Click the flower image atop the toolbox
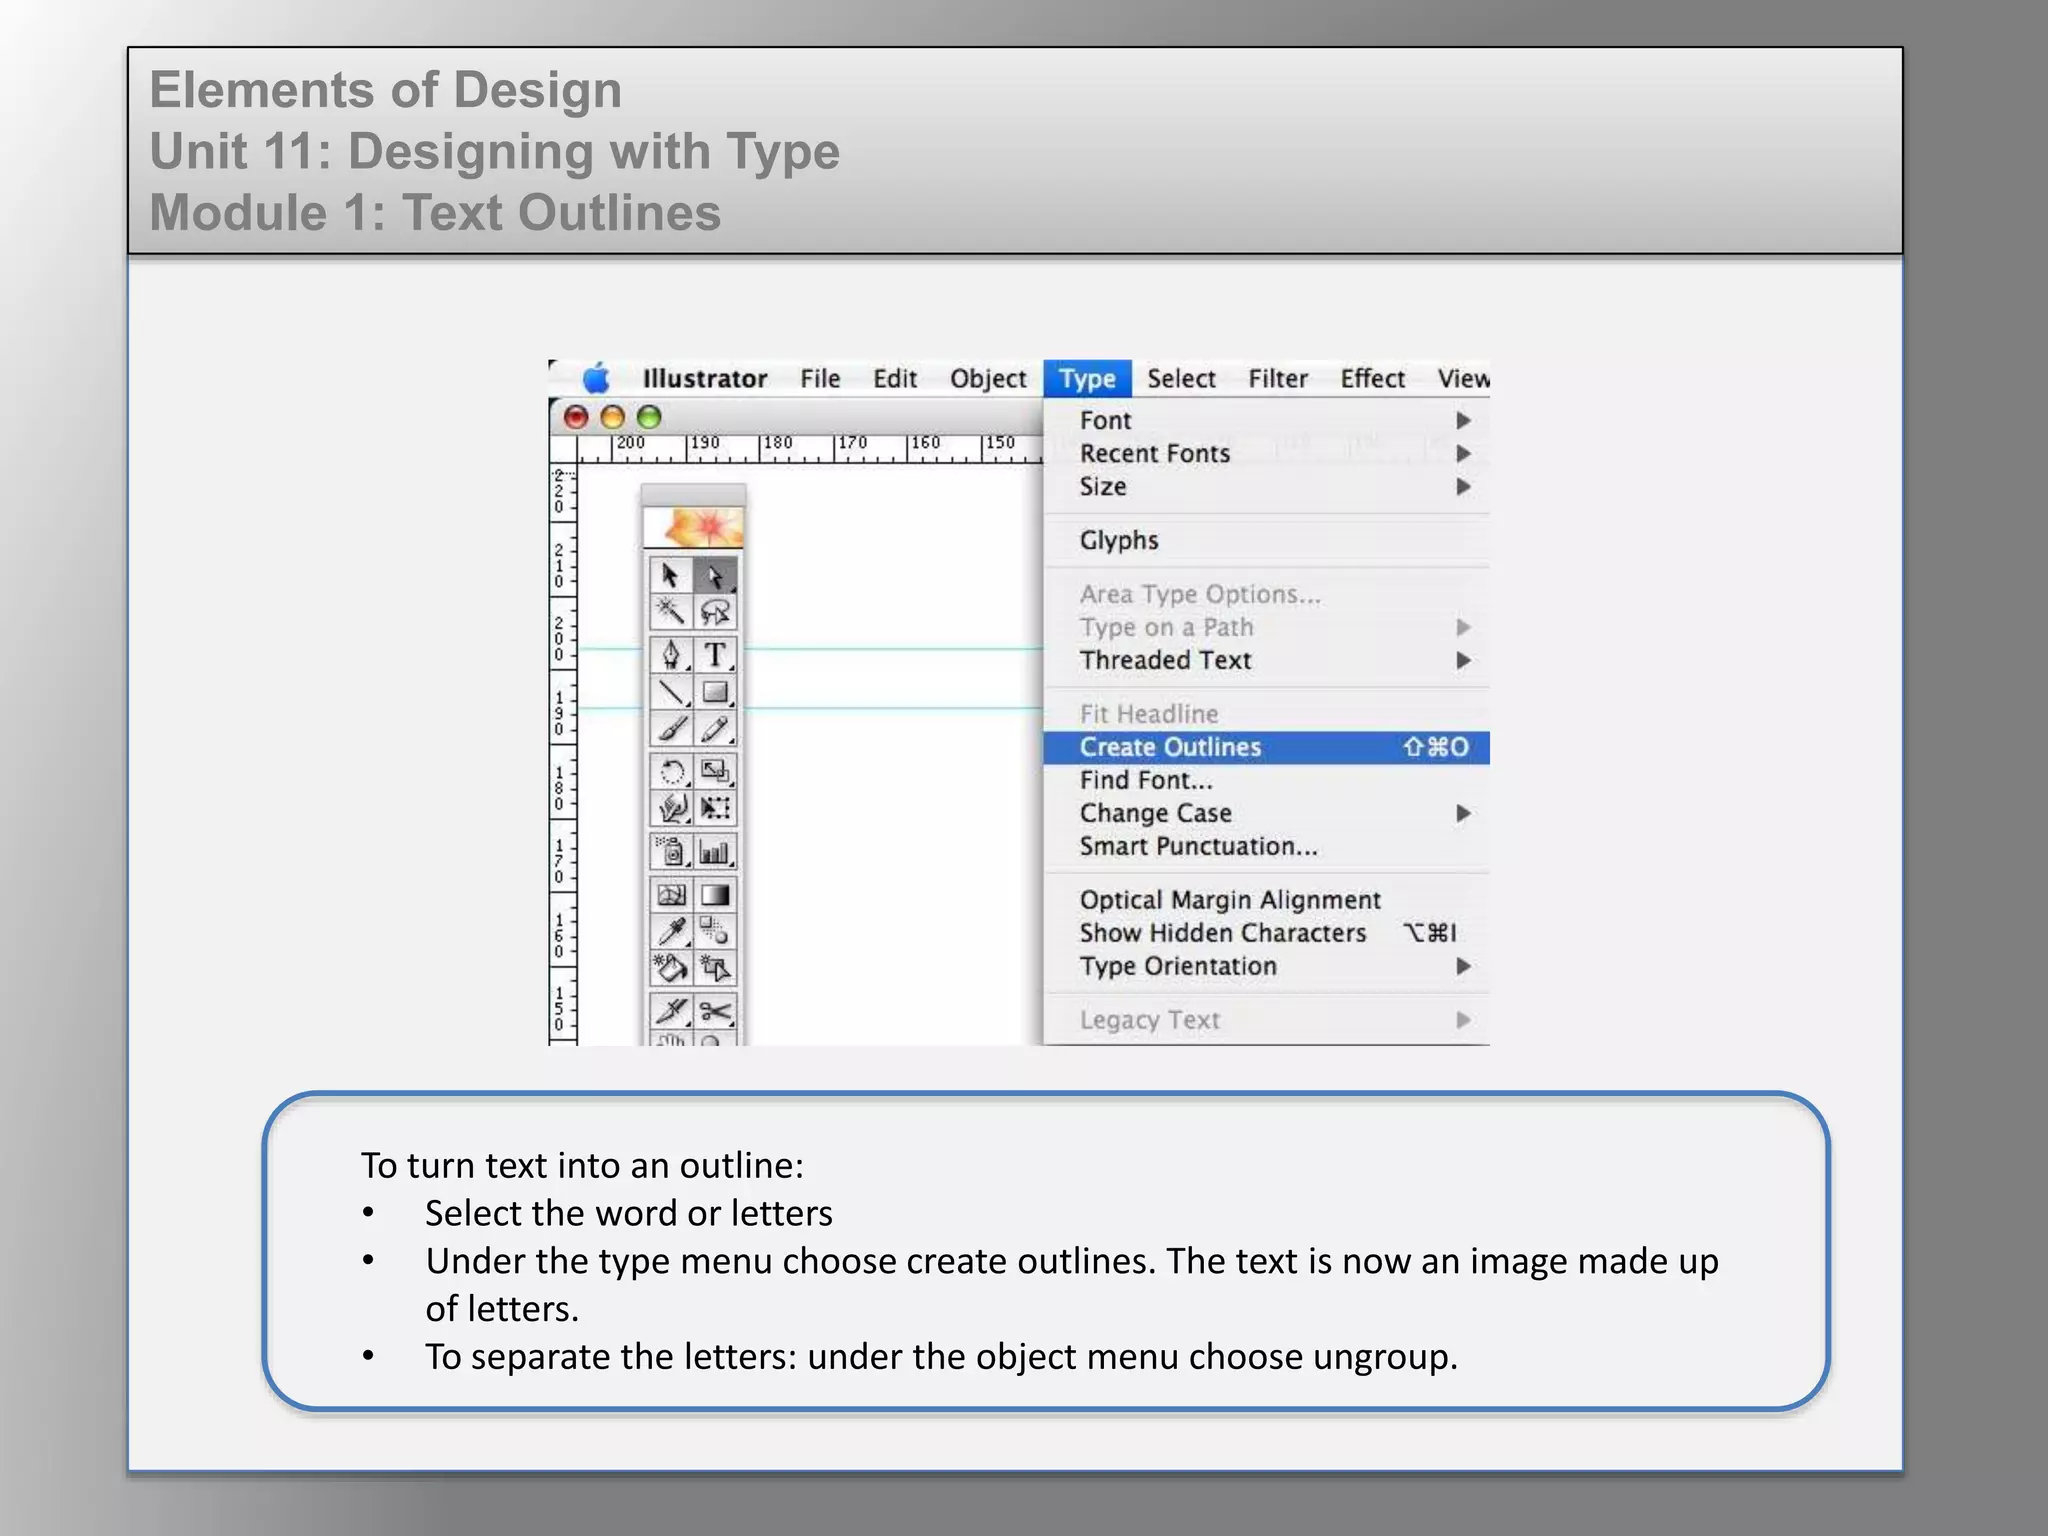The width and height of the screenshot is (2048, 1536). click(x=693, y=527)
